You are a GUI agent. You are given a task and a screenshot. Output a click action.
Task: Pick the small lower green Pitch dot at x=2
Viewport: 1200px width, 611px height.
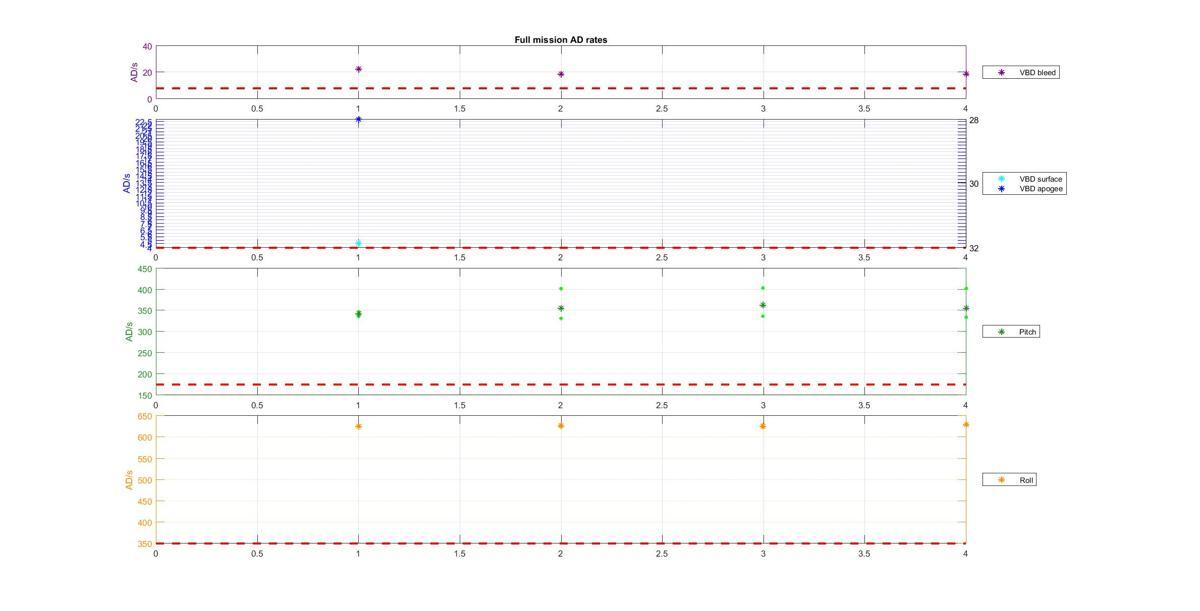click(561, 318)
